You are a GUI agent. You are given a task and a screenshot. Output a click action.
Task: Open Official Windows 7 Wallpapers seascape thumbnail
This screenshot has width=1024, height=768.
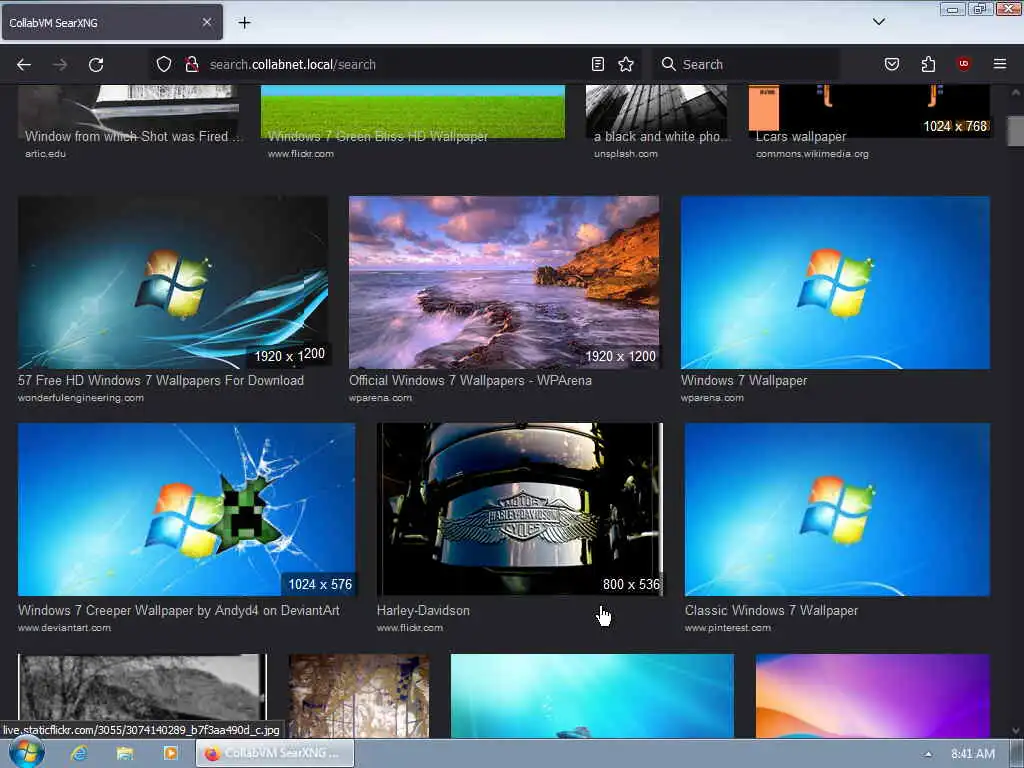(504, 282)
